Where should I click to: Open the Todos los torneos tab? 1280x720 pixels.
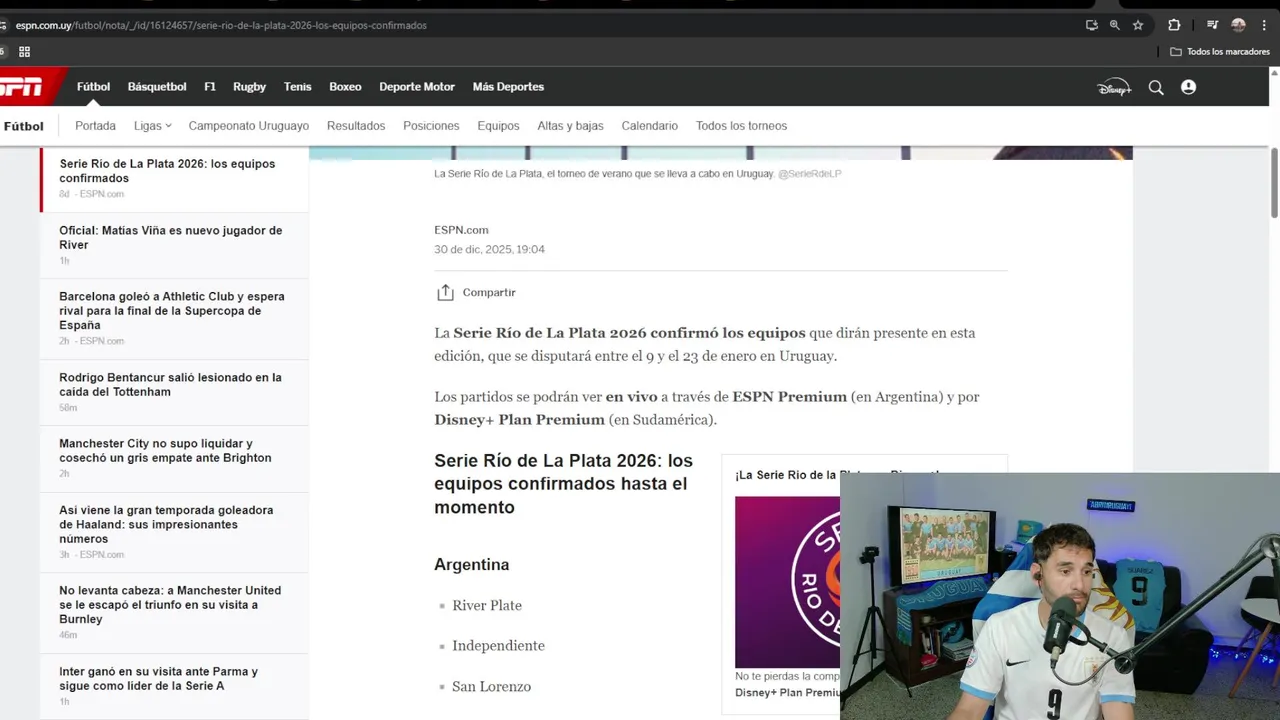[741, 126]
